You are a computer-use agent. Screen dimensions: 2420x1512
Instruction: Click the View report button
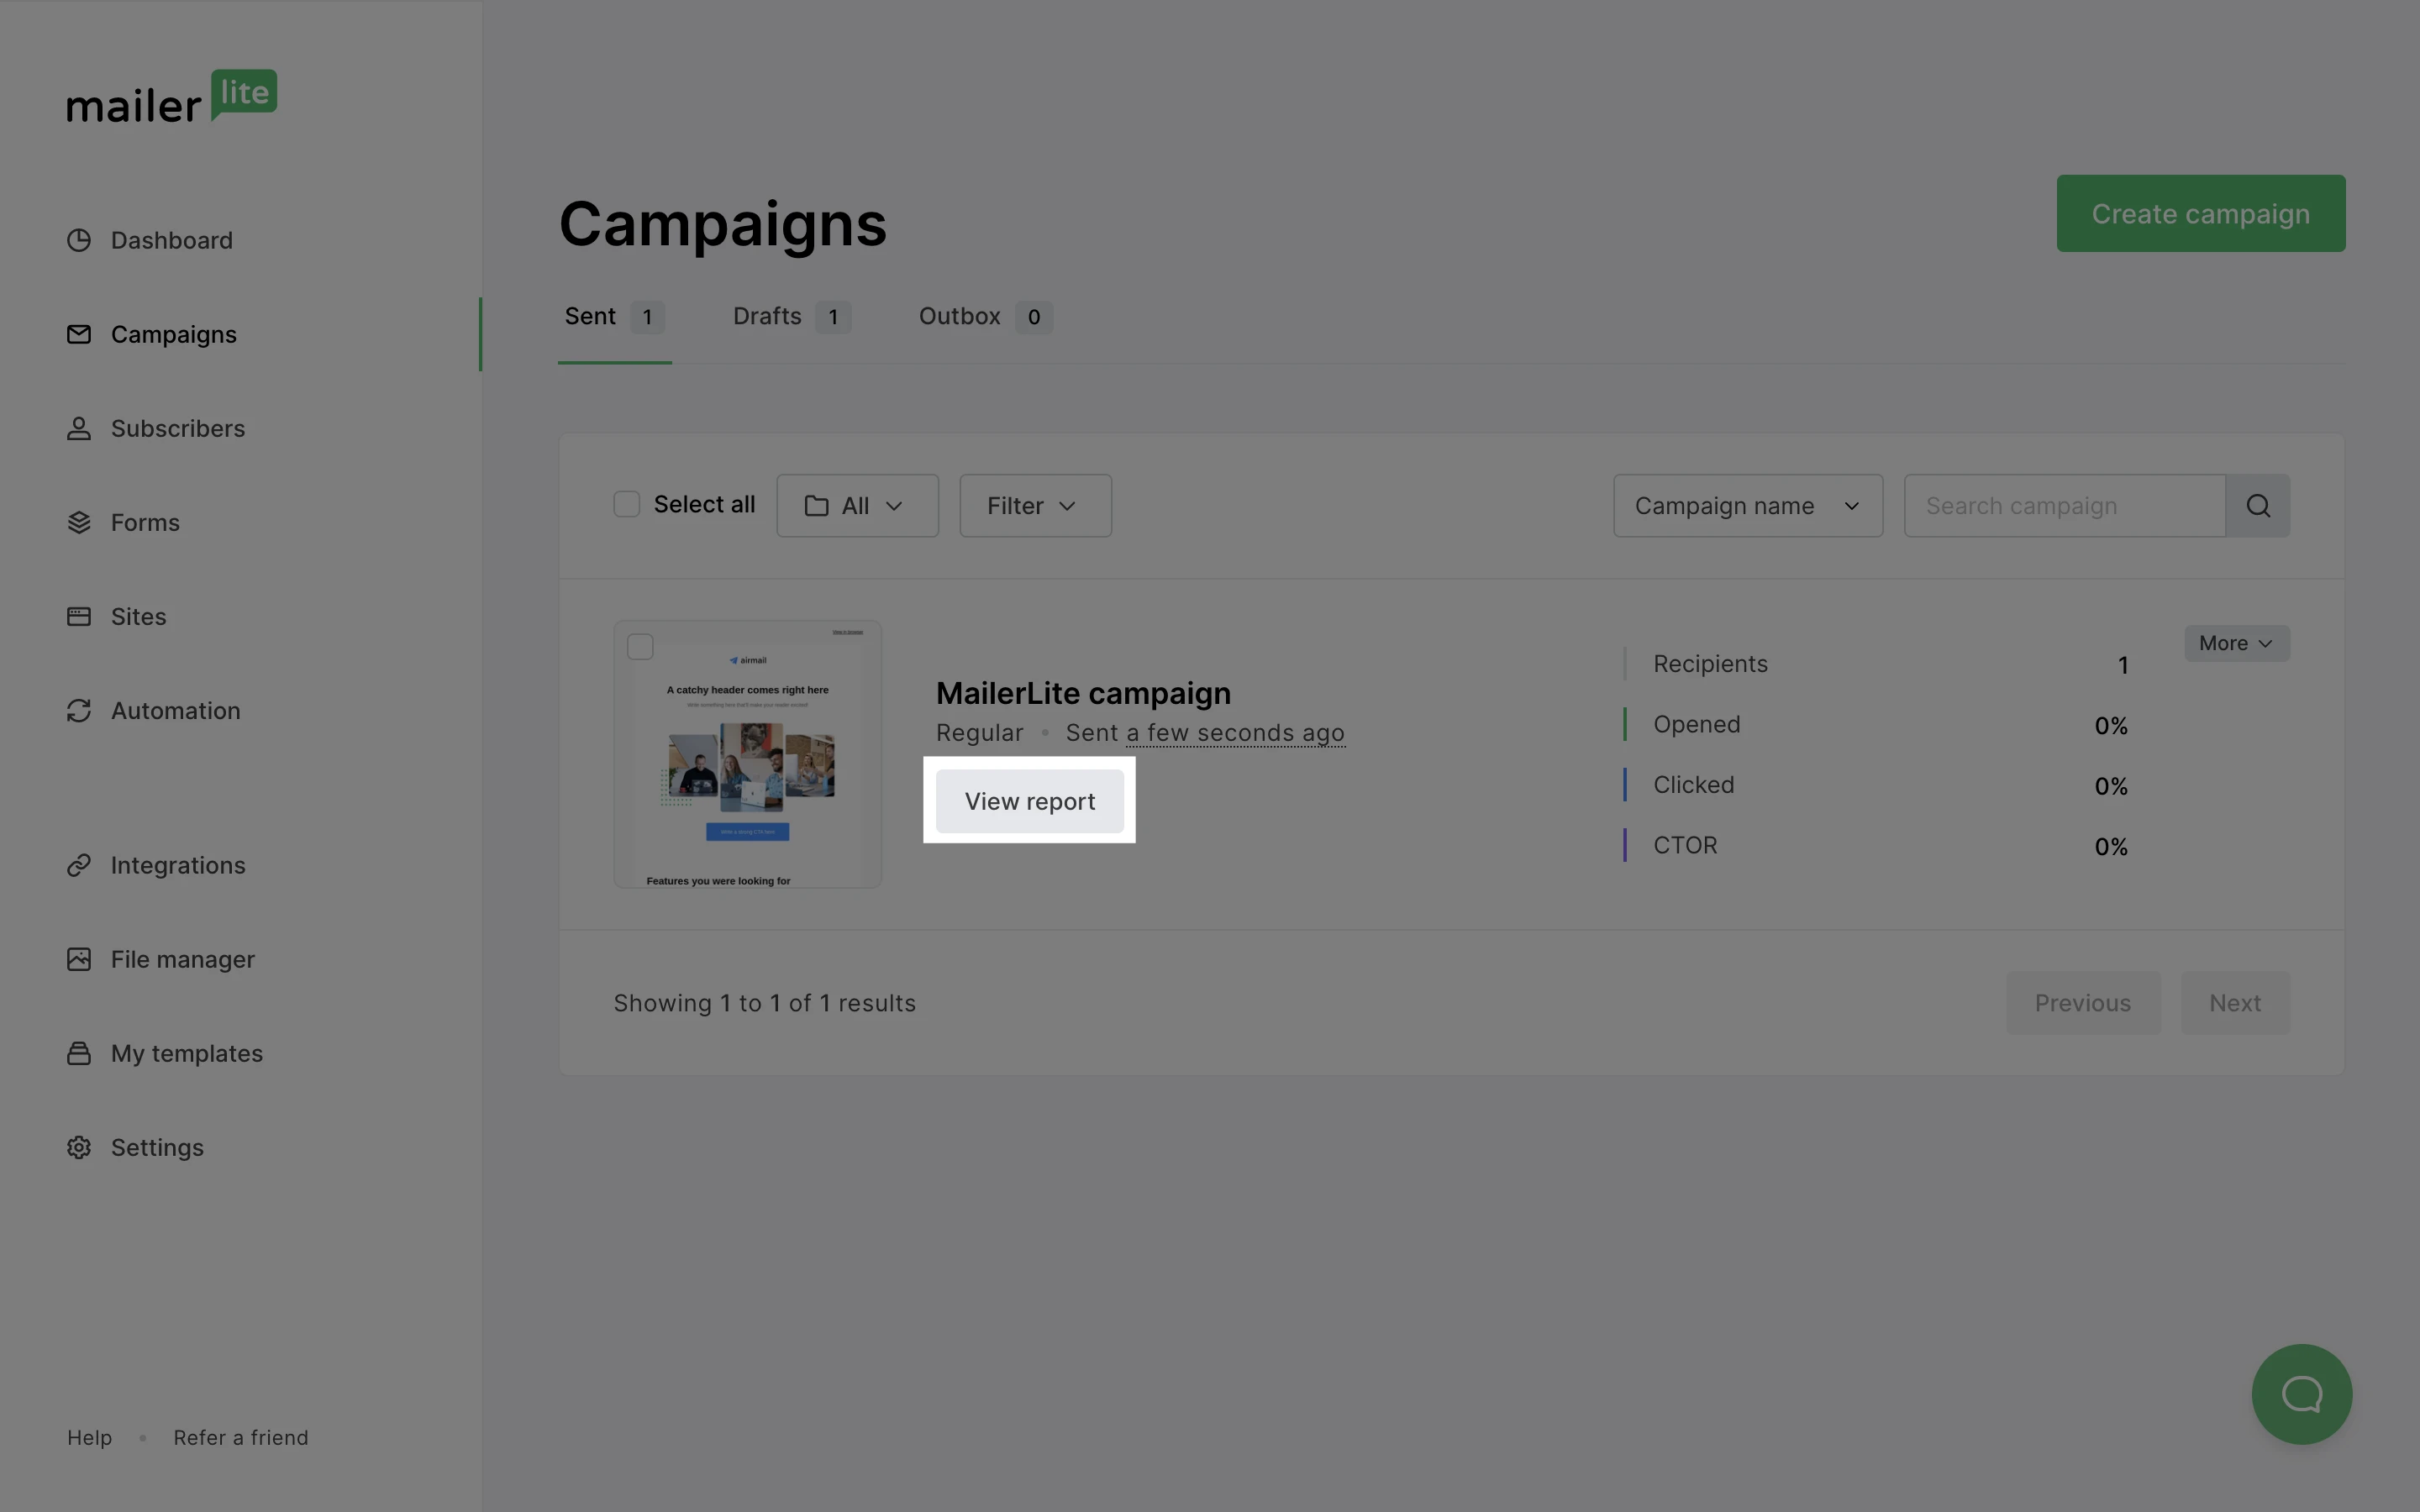click(x=1029, y=801)
